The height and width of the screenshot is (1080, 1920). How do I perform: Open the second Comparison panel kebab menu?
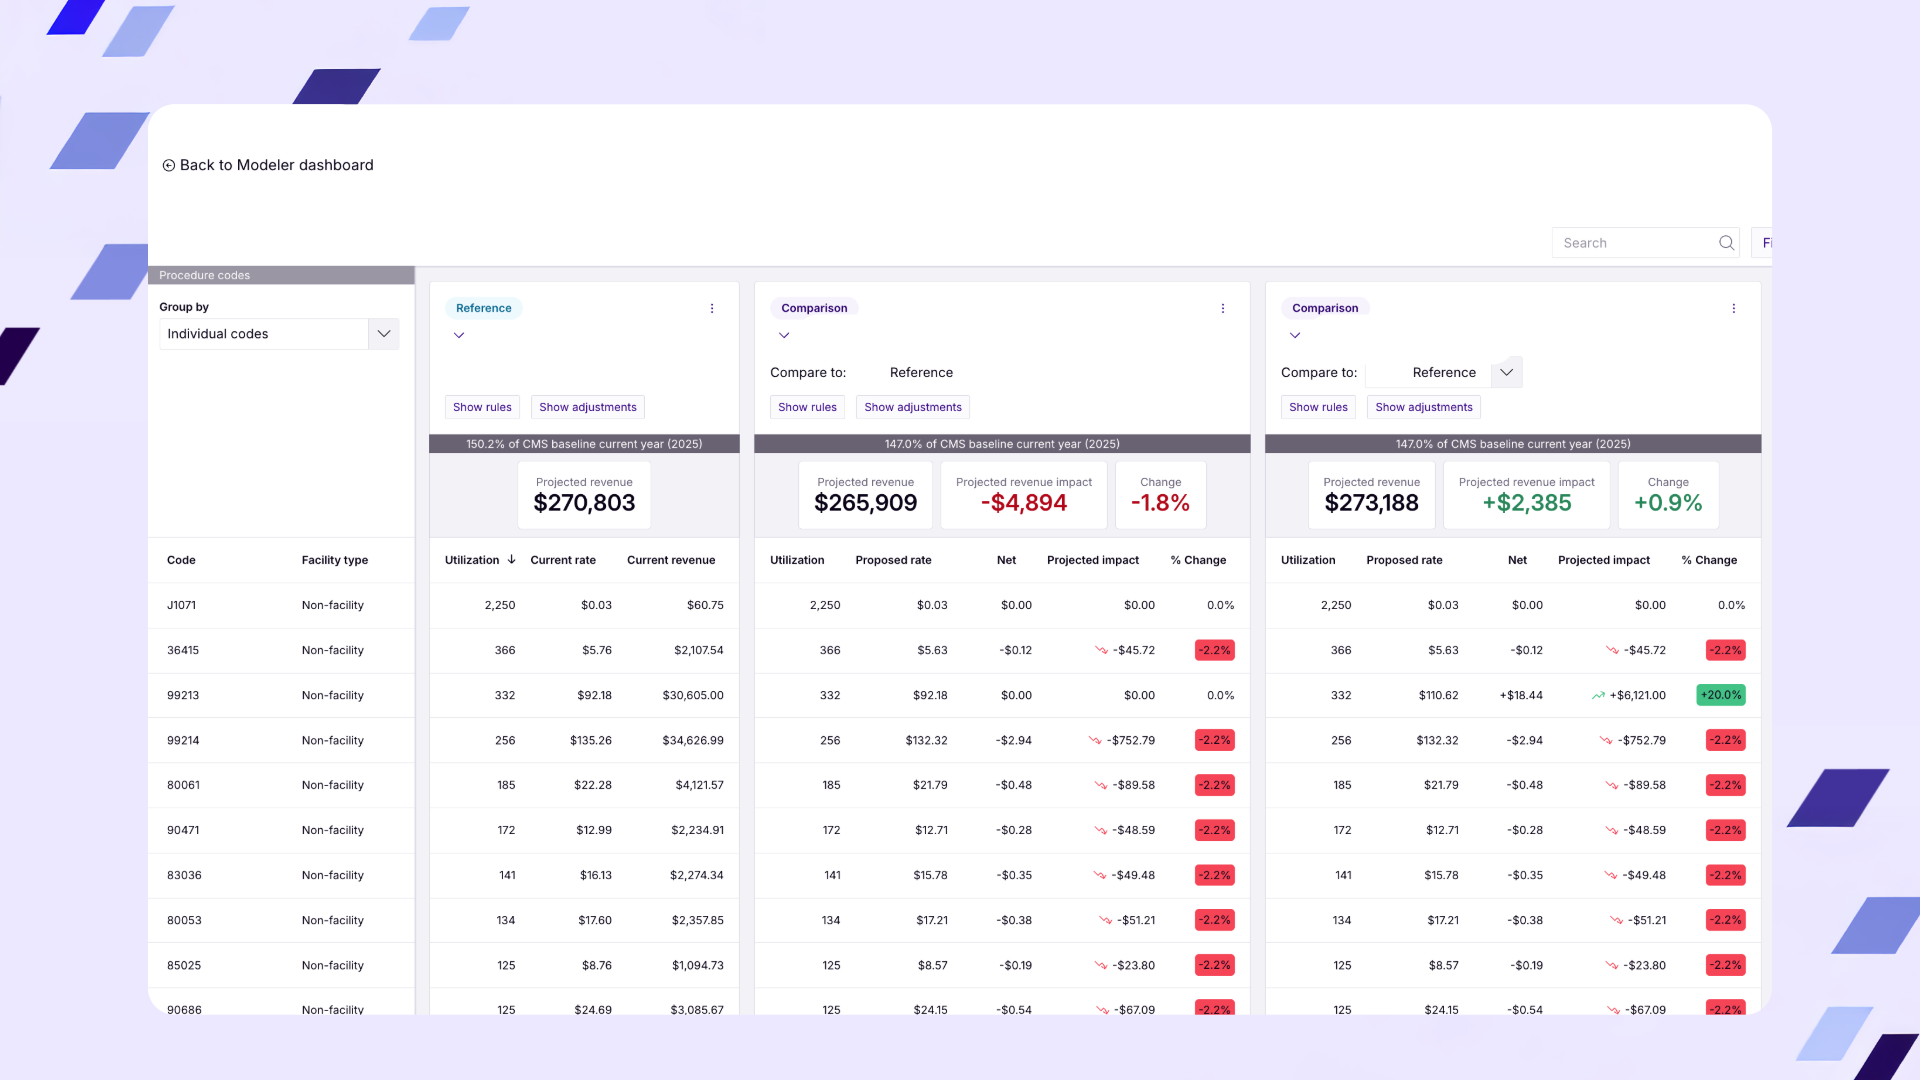point(1733,309)
